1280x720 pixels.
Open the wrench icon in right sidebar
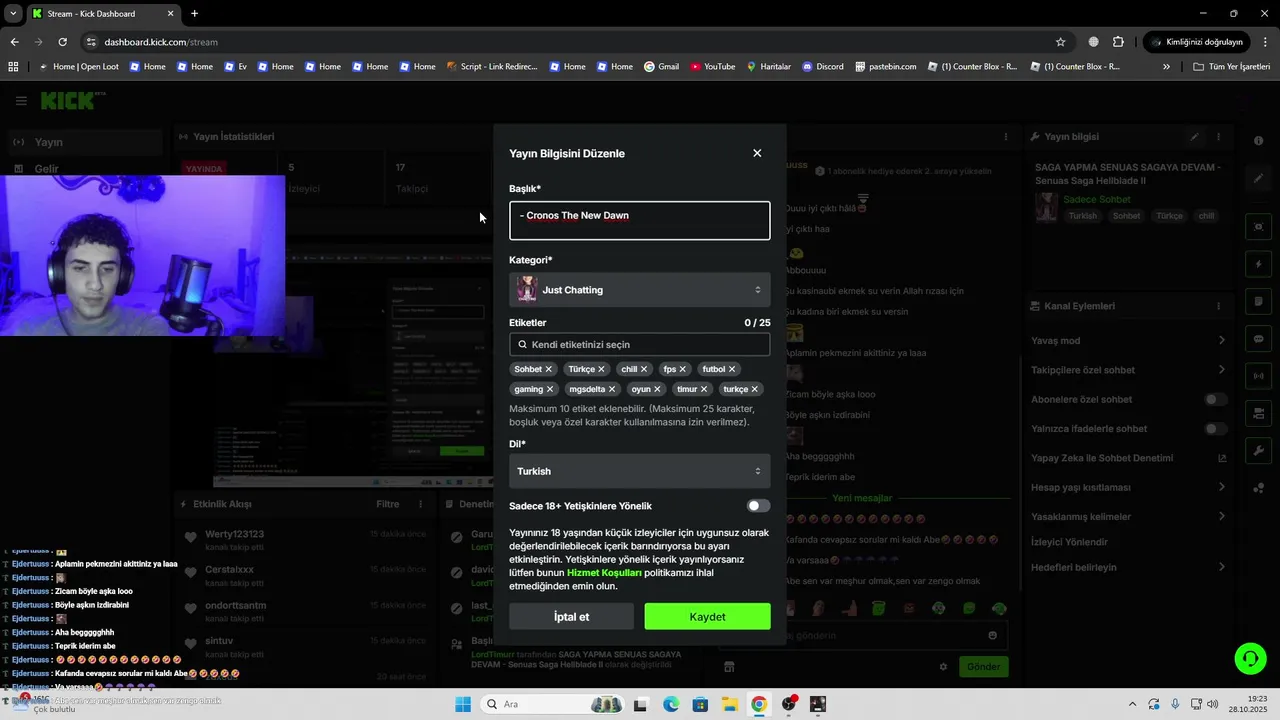1259,450
